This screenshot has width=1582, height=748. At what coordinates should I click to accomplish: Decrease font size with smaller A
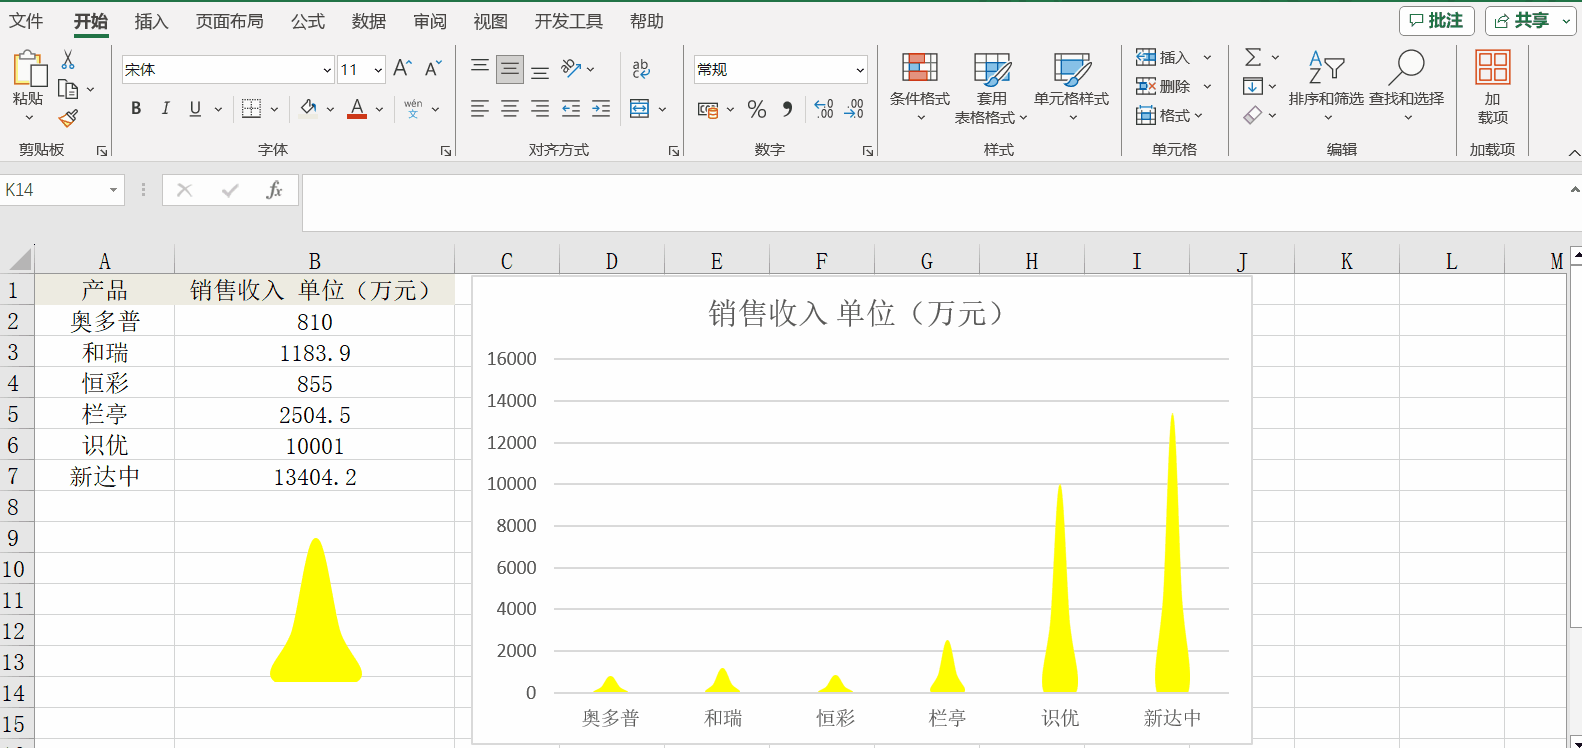coord(433,68)
